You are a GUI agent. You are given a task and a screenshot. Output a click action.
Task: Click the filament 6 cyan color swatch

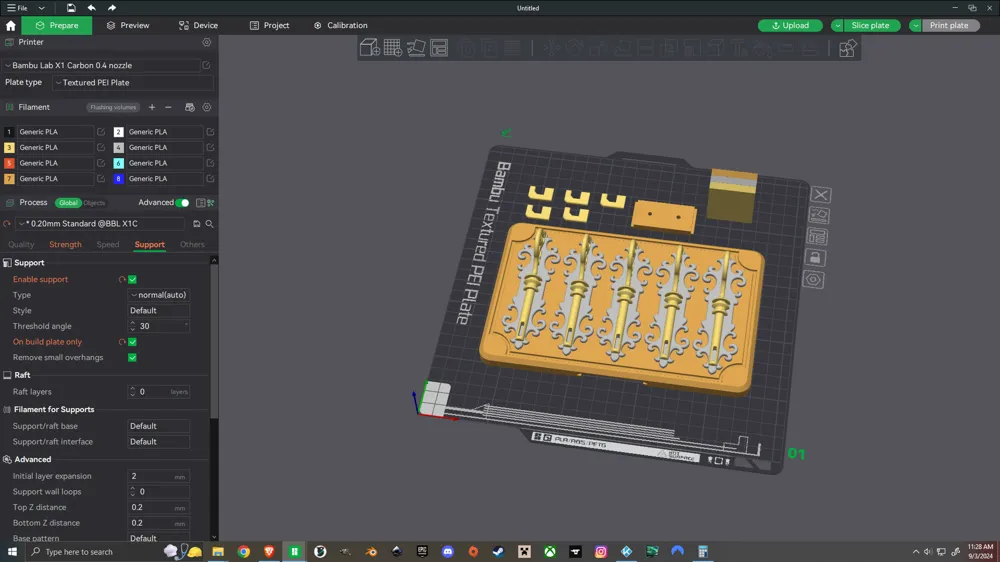point(118,163)
